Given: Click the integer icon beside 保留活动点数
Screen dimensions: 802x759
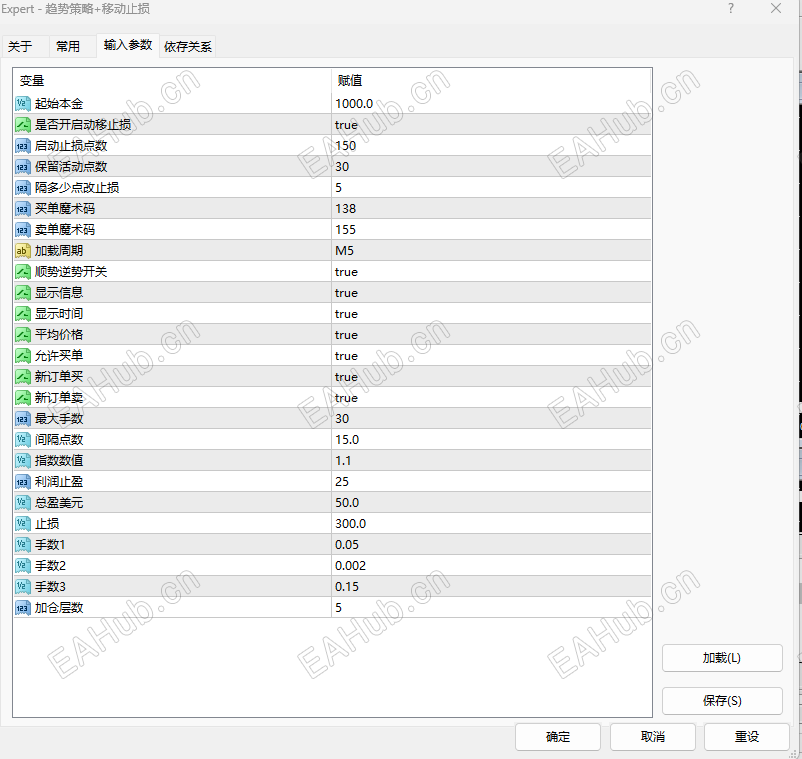Looking at the screenshot, I should (23, 167).
